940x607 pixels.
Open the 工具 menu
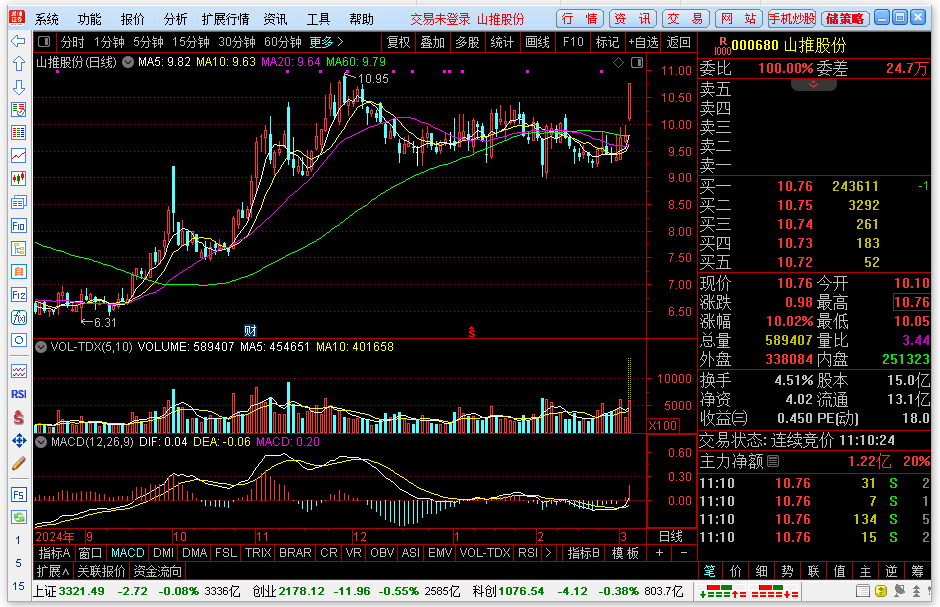318,19
